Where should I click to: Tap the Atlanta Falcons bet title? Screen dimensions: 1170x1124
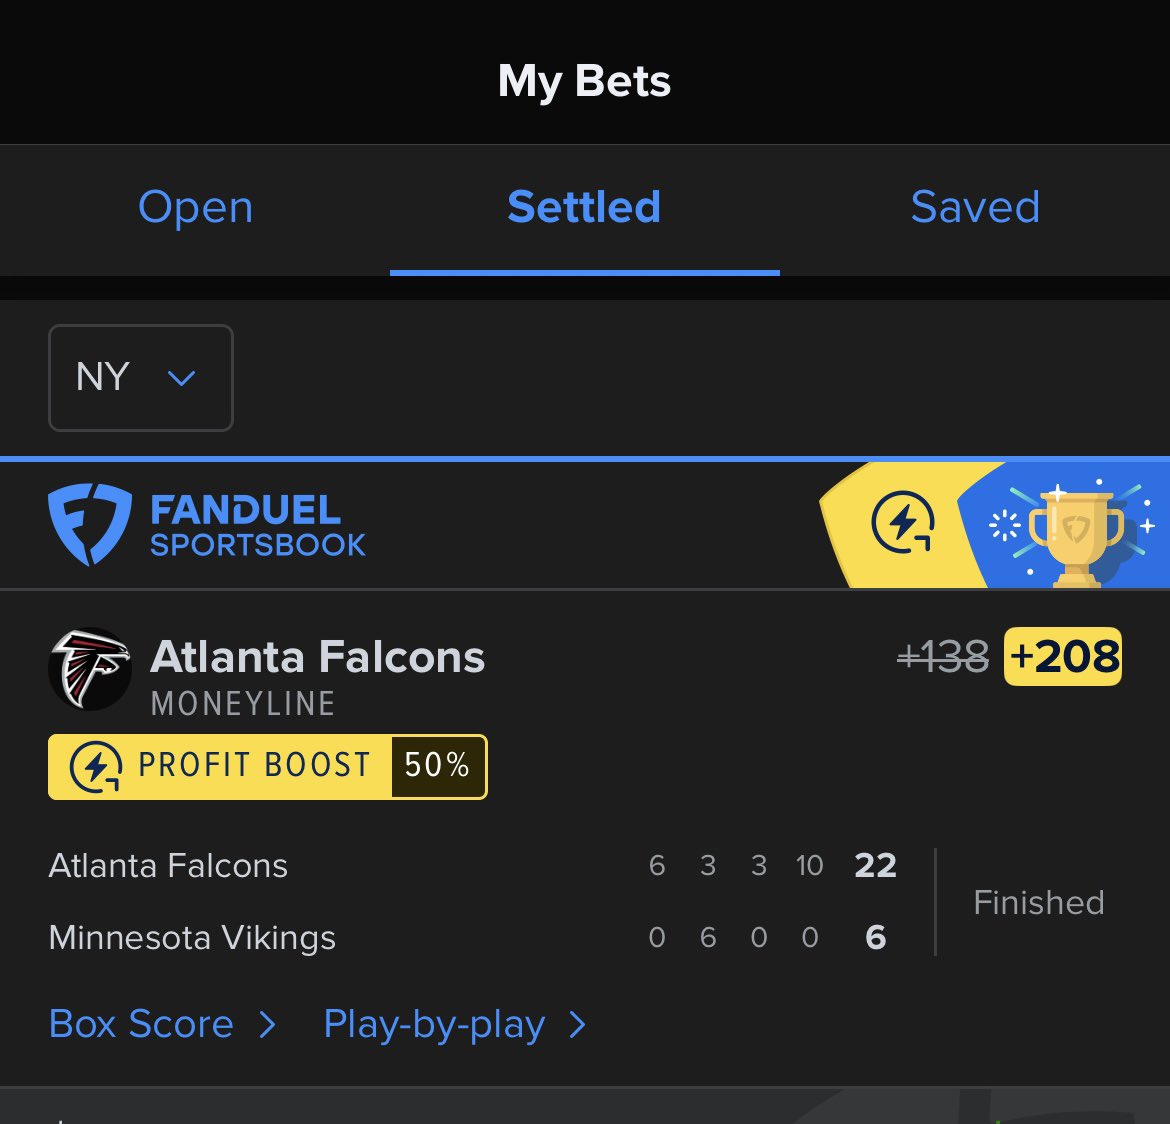317,657
